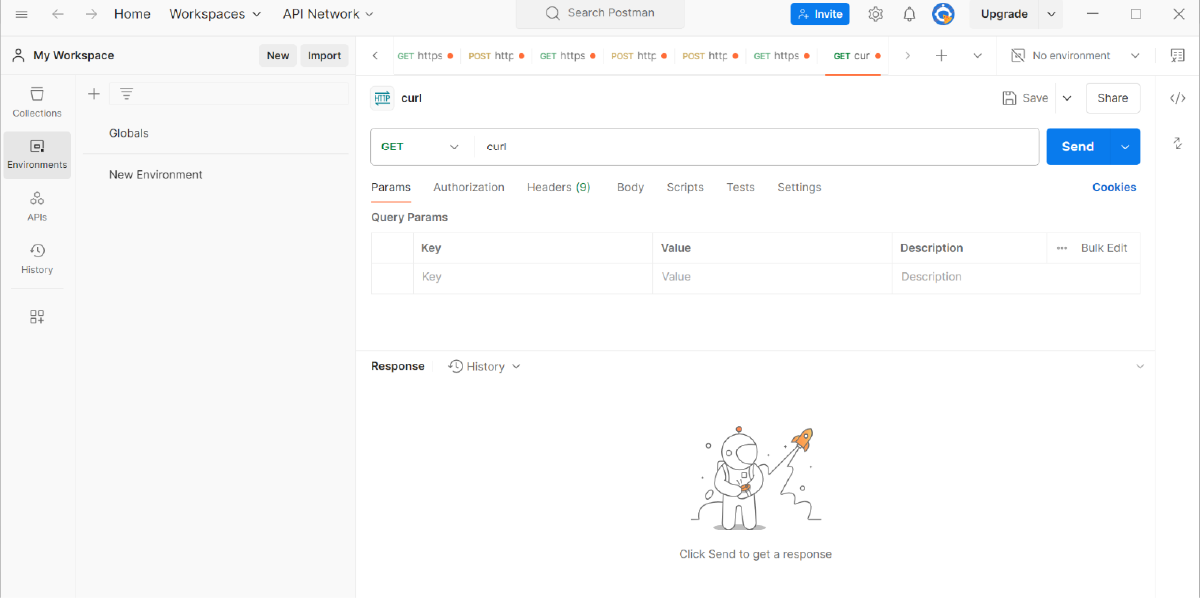Switch to the Body tab
Viewport: 1200px width, 598px height.
630,187
